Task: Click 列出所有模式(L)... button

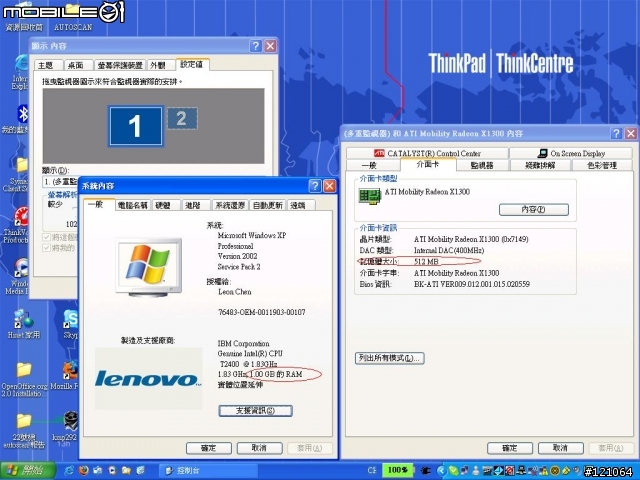Action: click(x=389, y=358)
